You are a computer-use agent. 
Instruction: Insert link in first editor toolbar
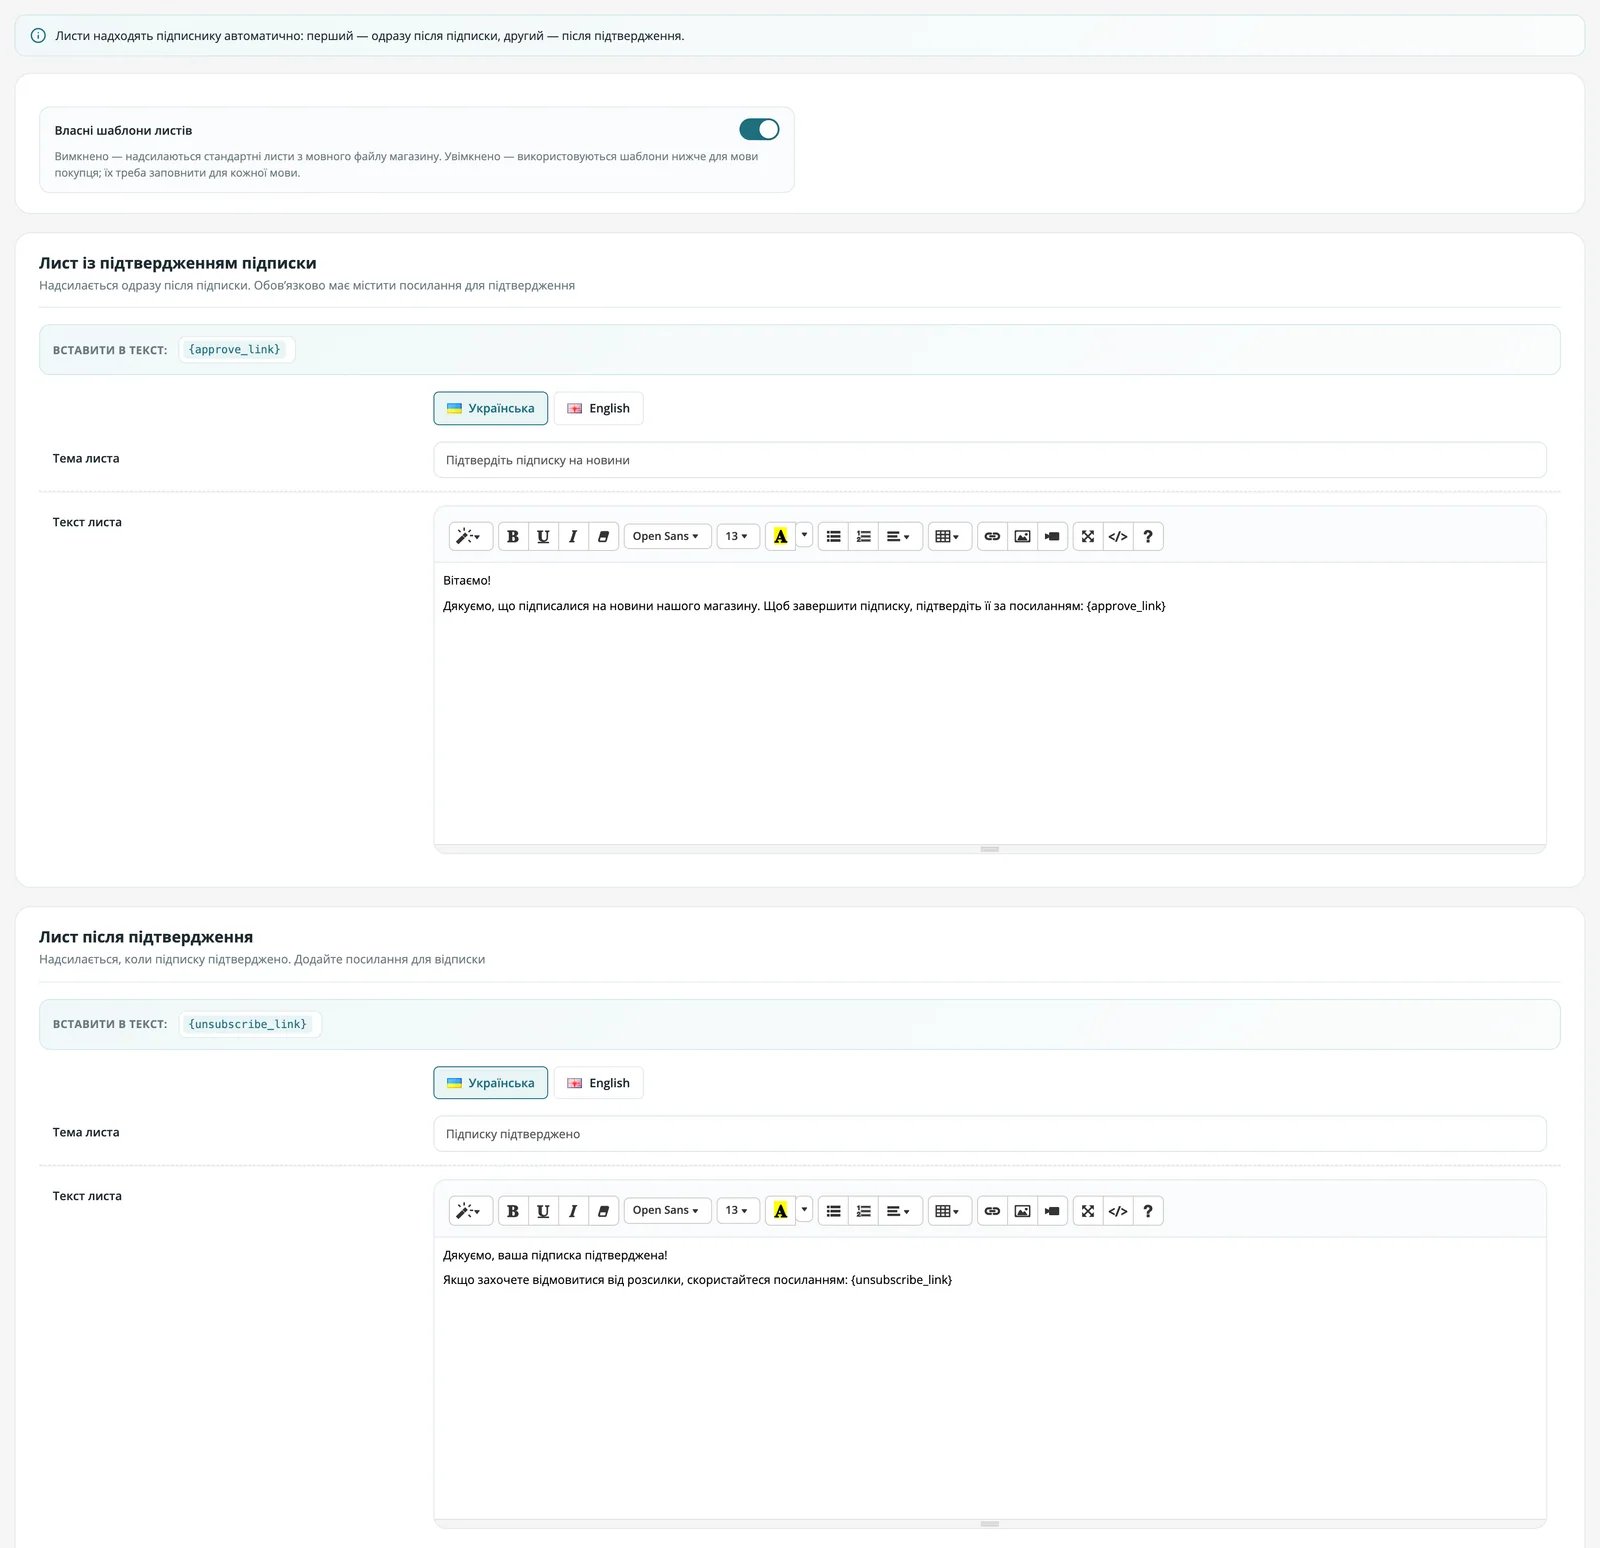[992, 537]
